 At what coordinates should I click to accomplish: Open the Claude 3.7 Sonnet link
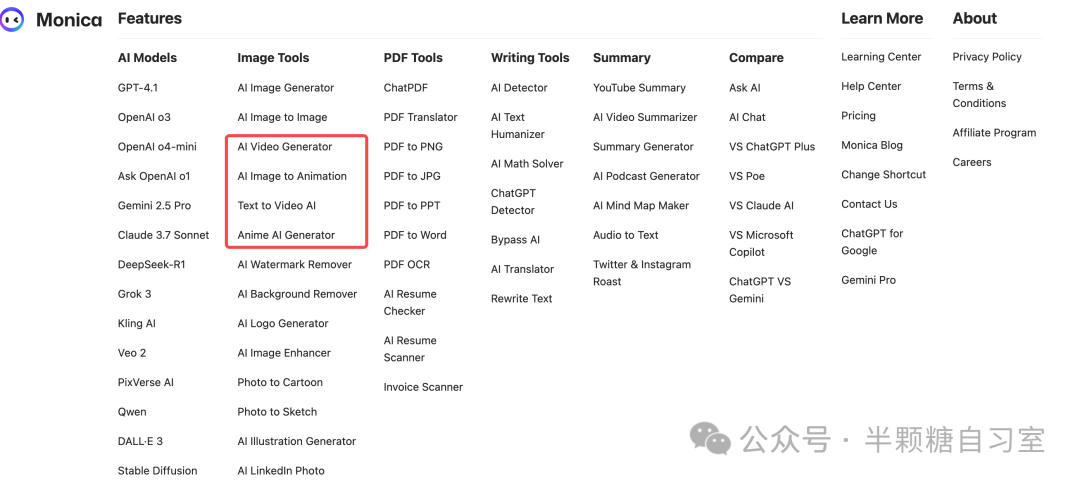point(163,235)
